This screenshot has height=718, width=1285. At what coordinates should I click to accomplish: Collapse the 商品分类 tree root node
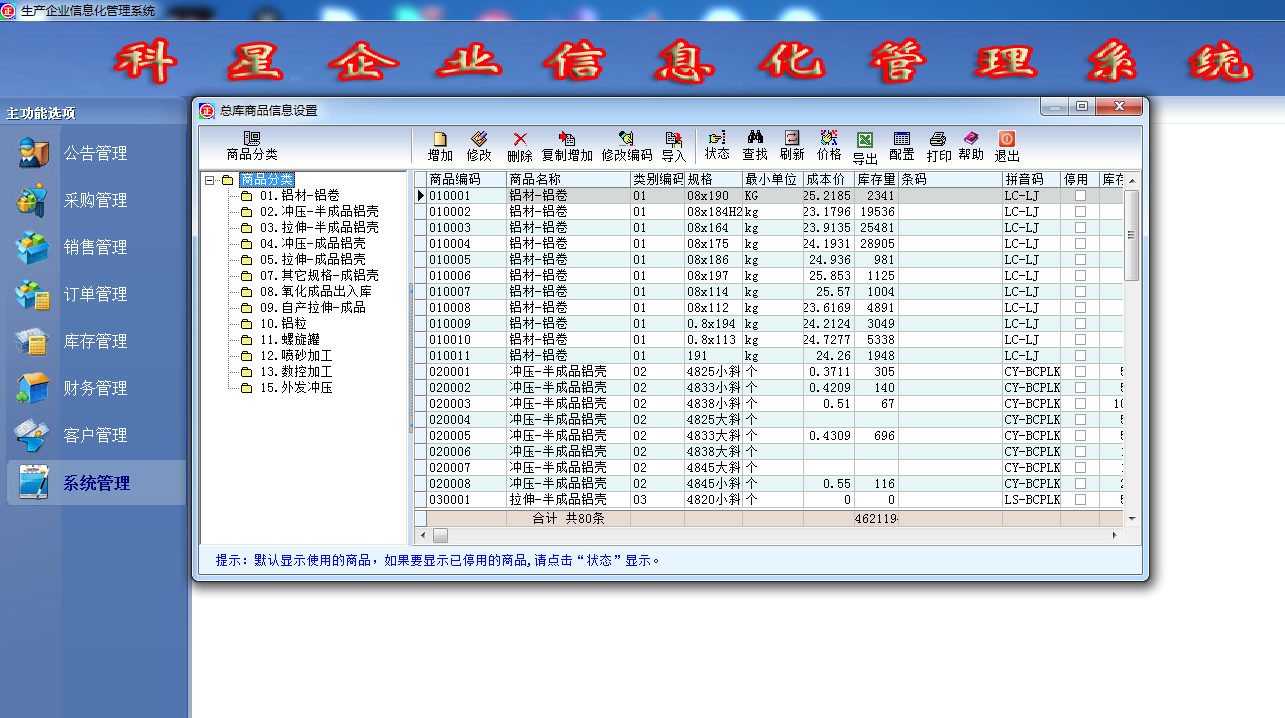coord(209,181)
